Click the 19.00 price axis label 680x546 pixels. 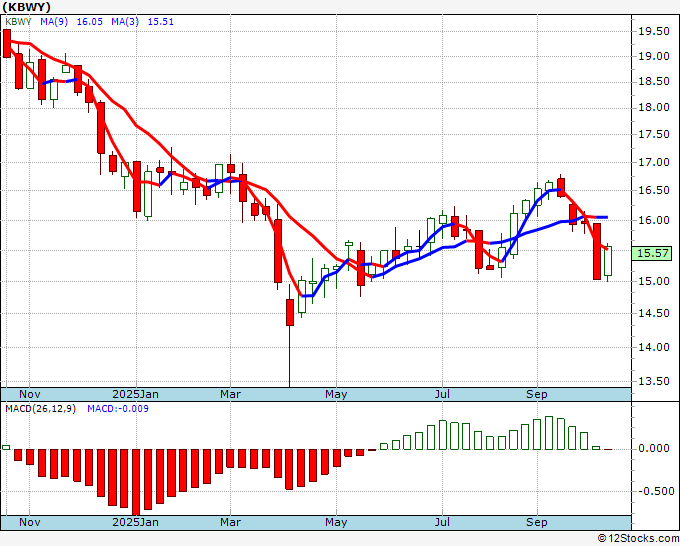click(x=654, y=56)
